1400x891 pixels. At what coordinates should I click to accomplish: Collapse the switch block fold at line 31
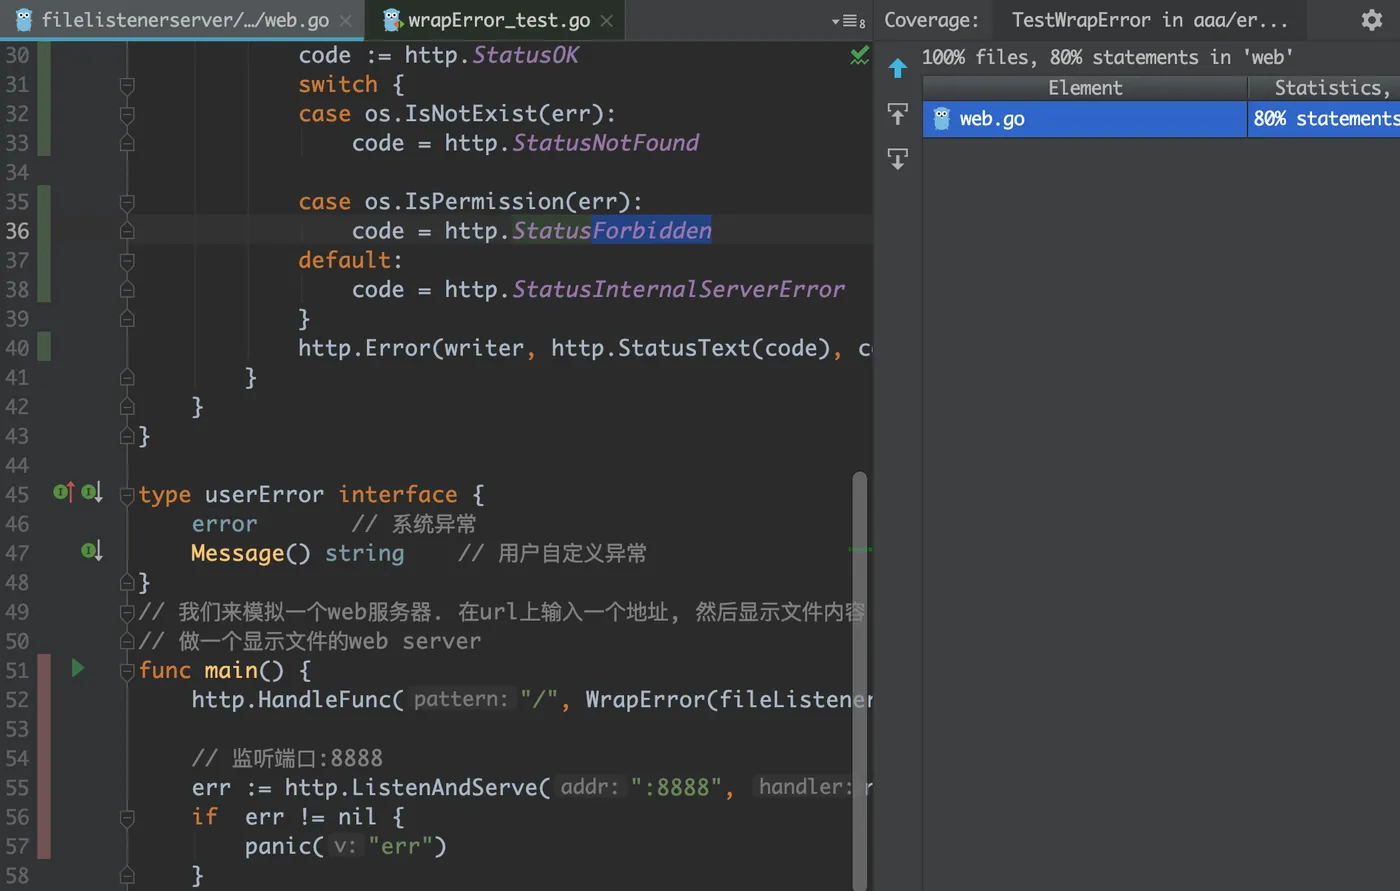(x=127, y=85)
